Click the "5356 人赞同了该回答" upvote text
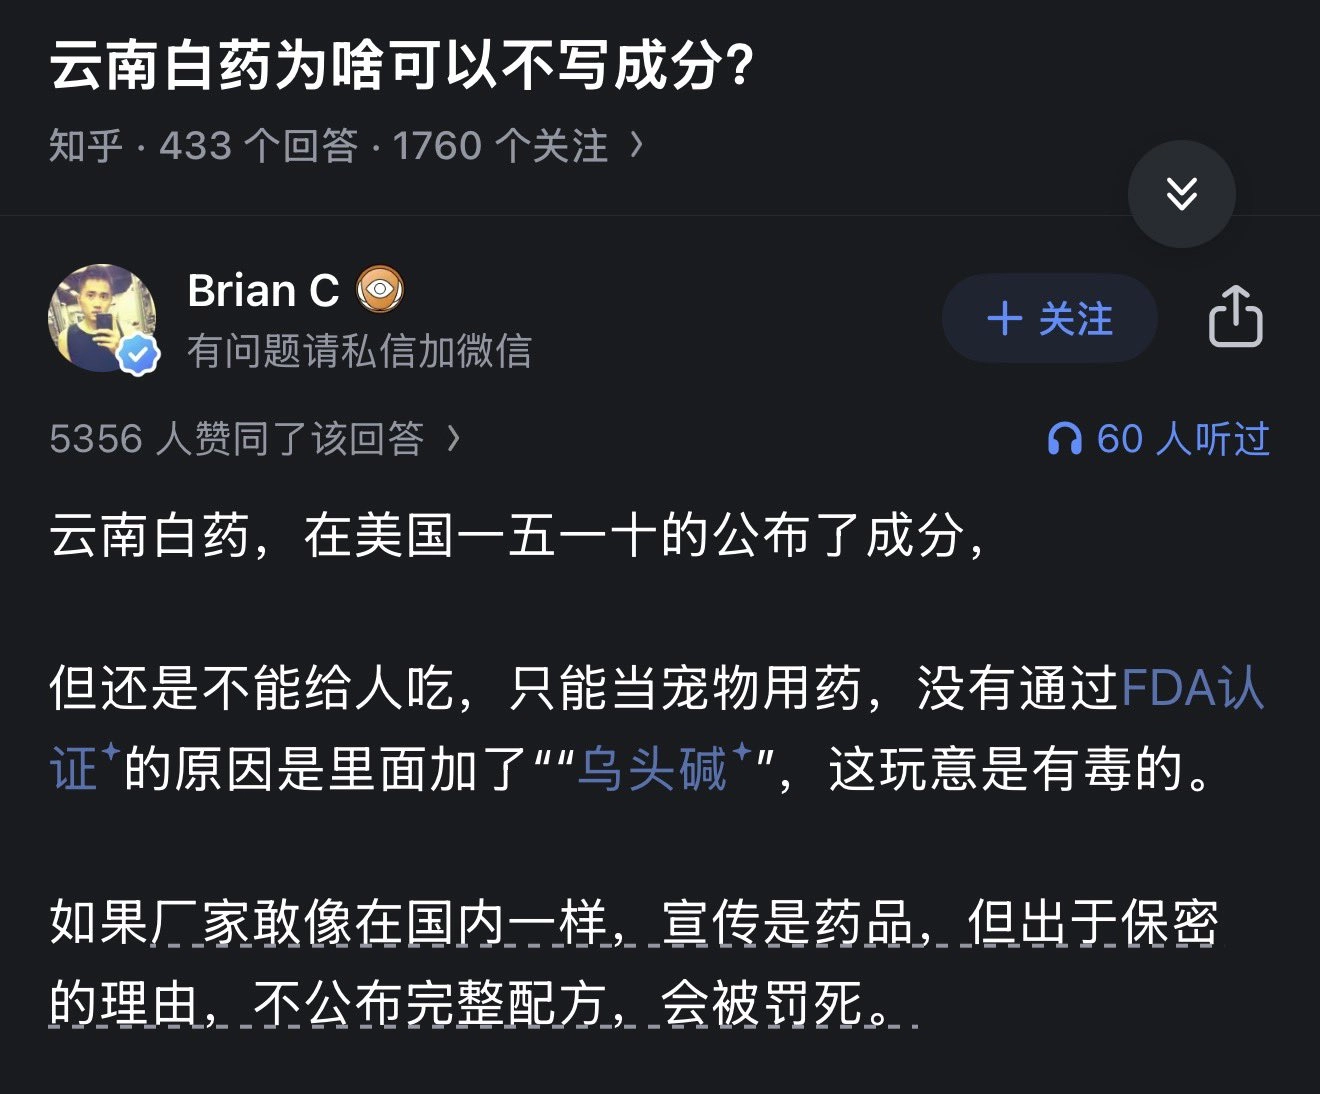This screenshot has height=1094, width=1320. point(236,439)
